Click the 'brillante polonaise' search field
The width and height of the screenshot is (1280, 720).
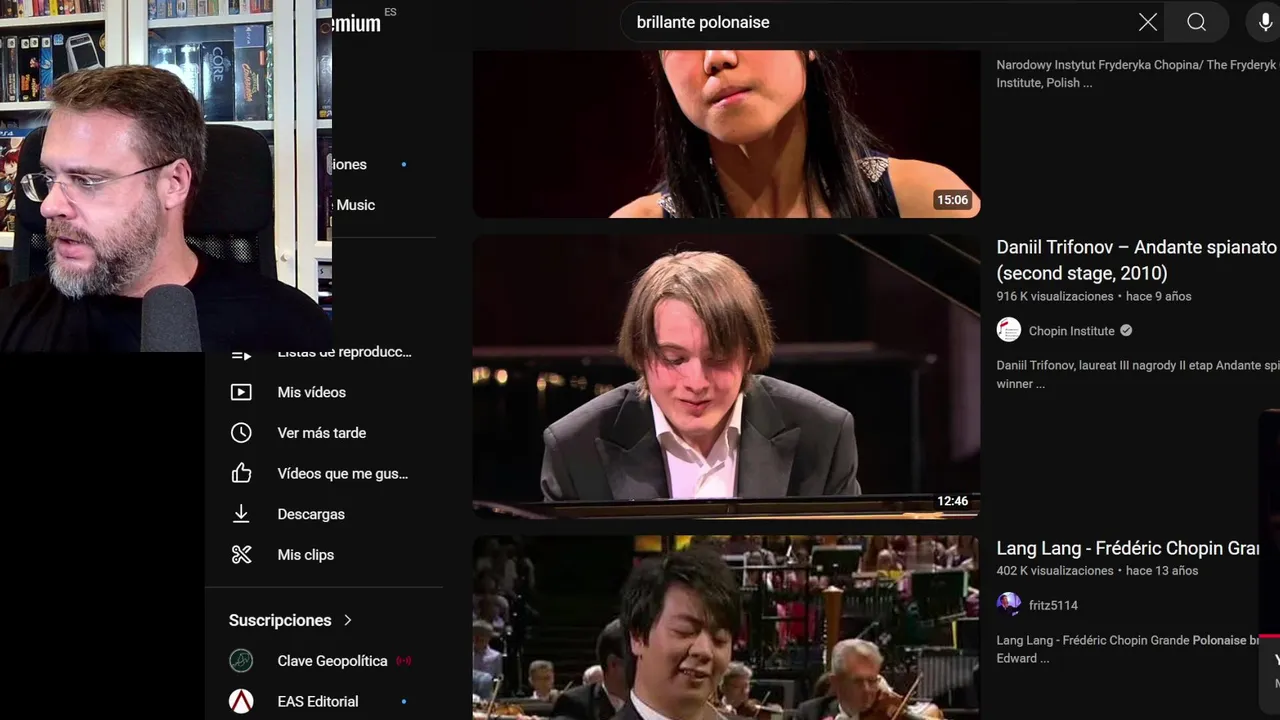880,22
